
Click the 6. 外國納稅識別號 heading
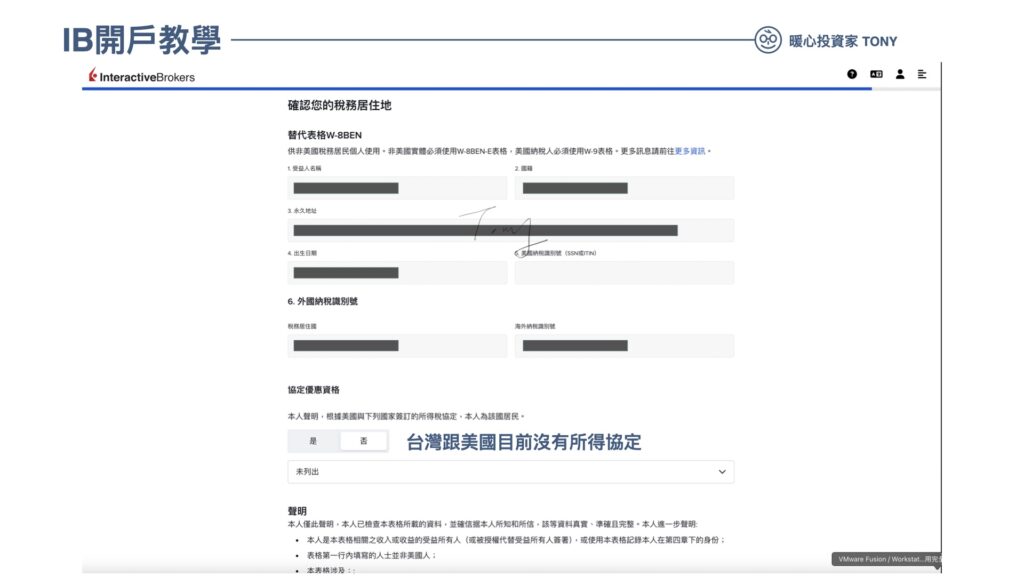pos(323,302)
